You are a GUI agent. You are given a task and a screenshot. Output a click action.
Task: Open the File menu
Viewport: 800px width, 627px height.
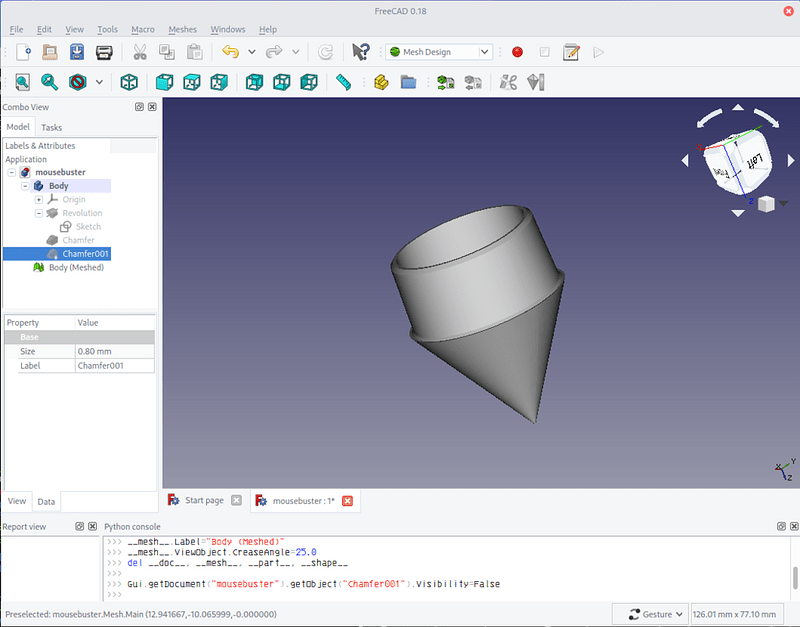point(16,30)
